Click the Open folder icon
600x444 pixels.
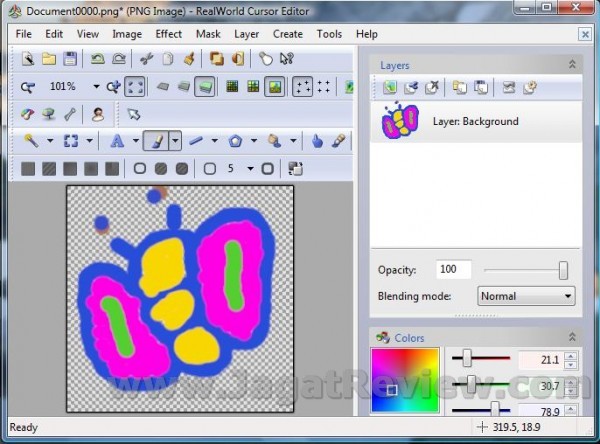point(49,60)
